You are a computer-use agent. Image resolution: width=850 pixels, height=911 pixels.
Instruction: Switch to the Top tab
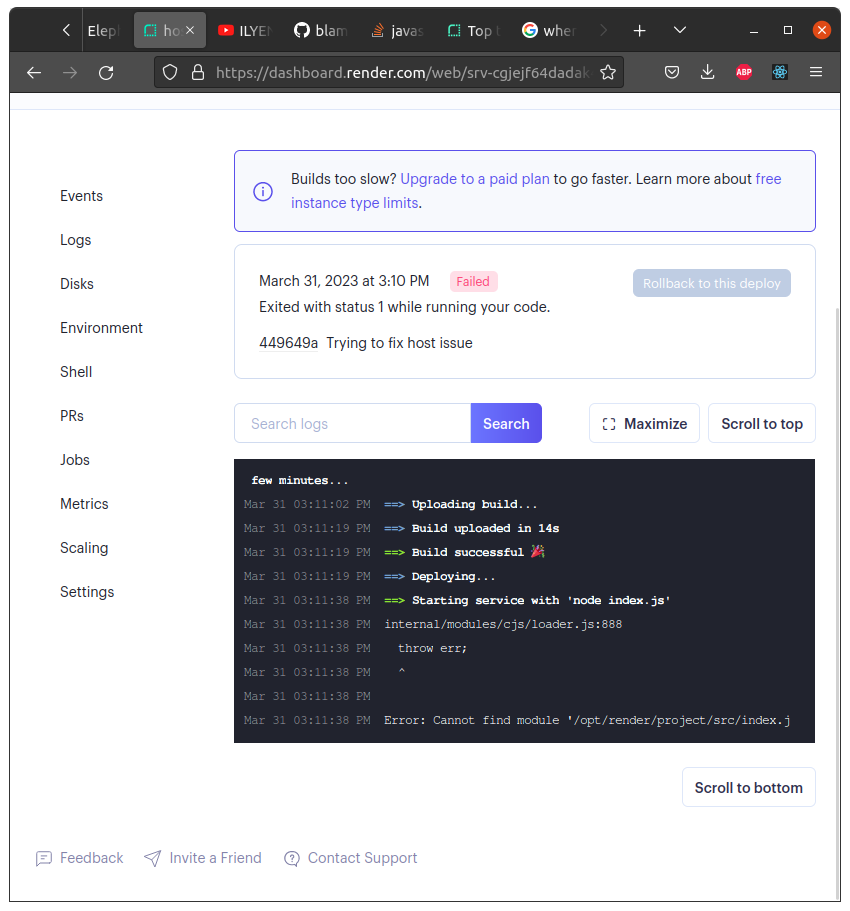pyautogui.click(x=475, y=31)
